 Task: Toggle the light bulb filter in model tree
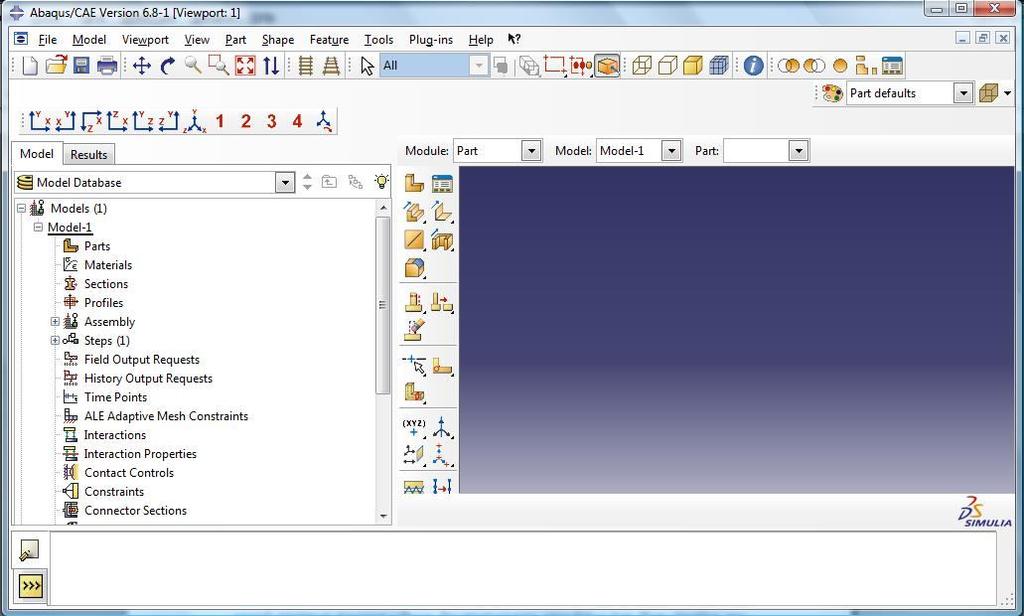pos(382,182)
